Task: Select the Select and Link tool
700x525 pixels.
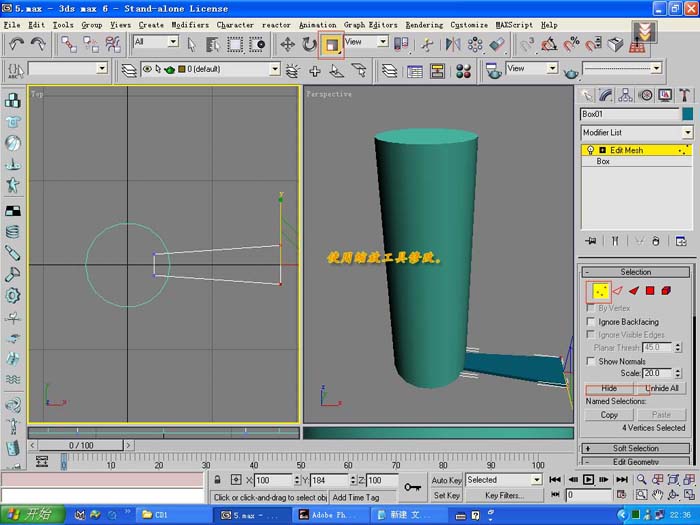Action: point(69,44)
